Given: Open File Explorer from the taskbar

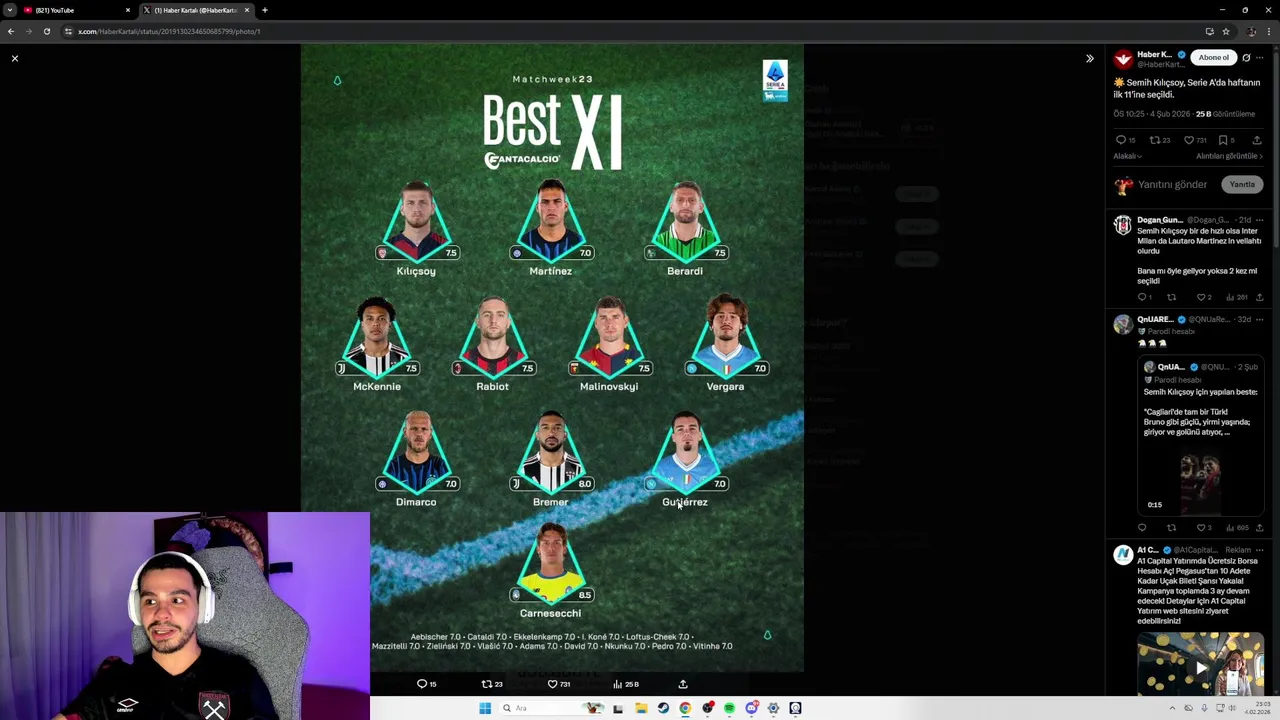Looking at the screenshot, I should click(640, 708).
